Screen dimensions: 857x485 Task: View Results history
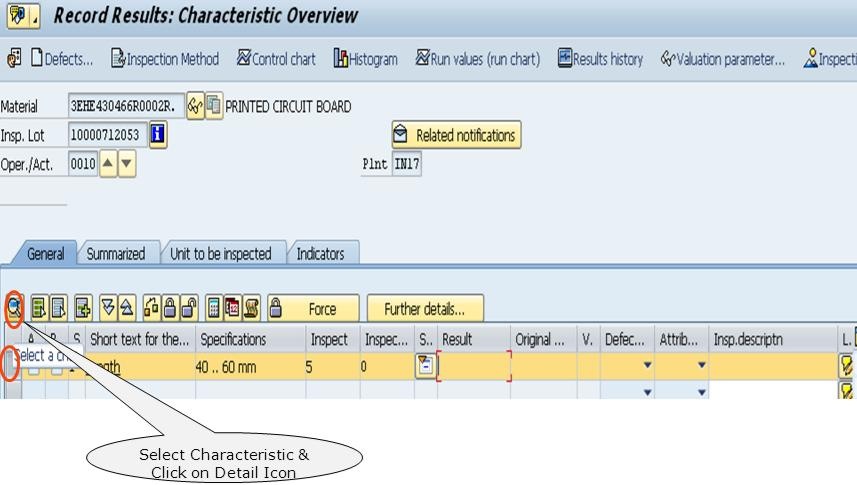pos(600,59)
